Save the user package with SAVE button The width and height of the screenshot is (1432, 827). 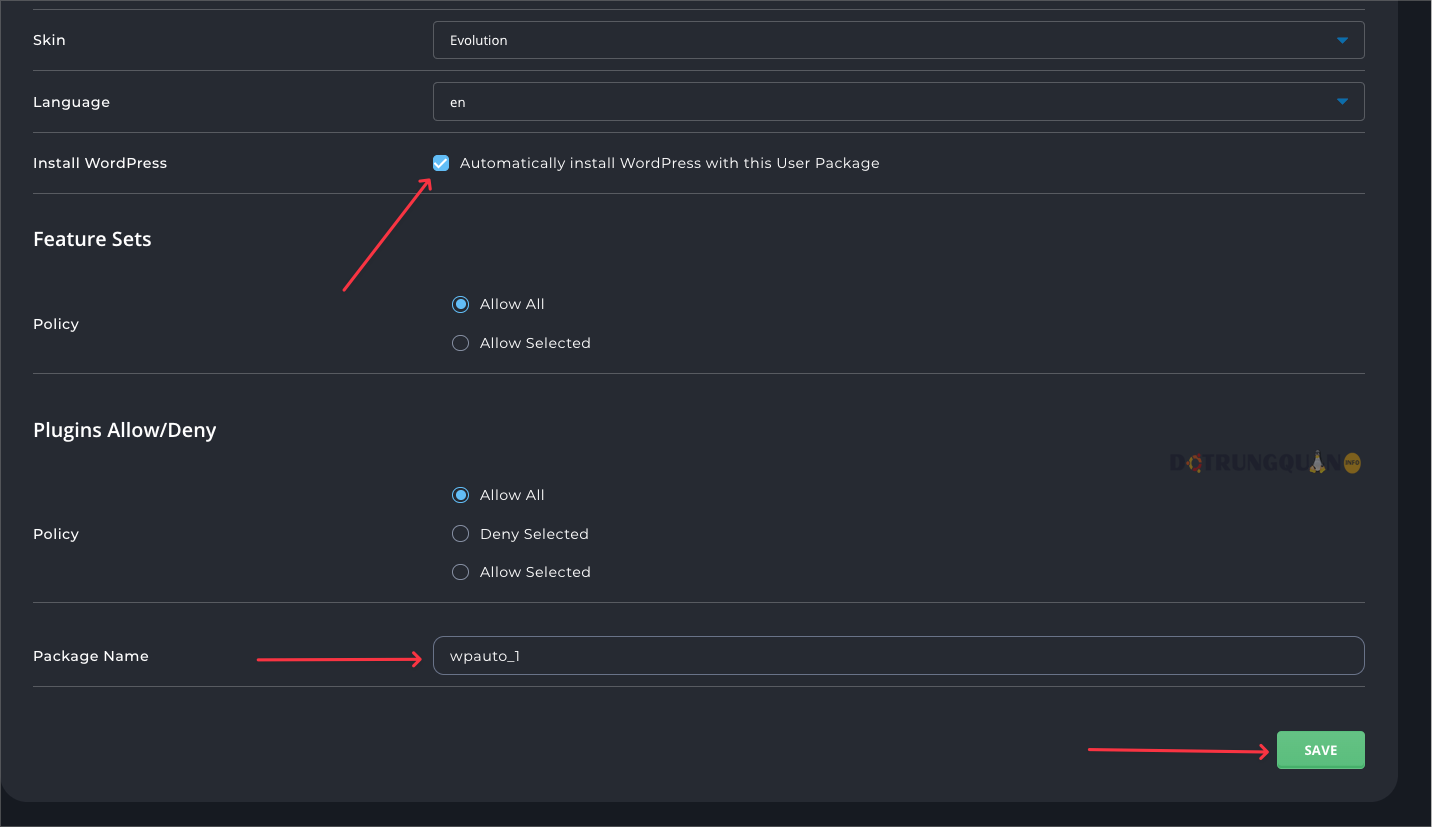(x=1320, y=750)
